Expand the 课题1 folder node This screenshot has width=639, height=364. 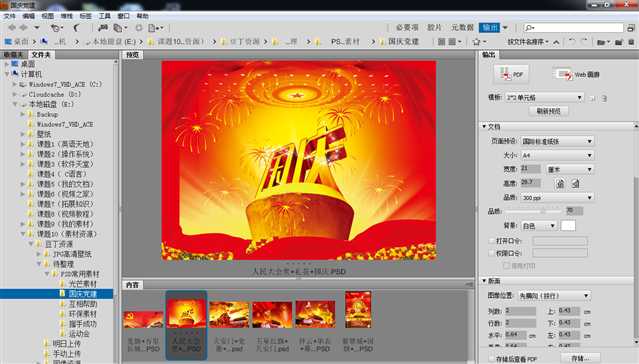click(23, 144)
